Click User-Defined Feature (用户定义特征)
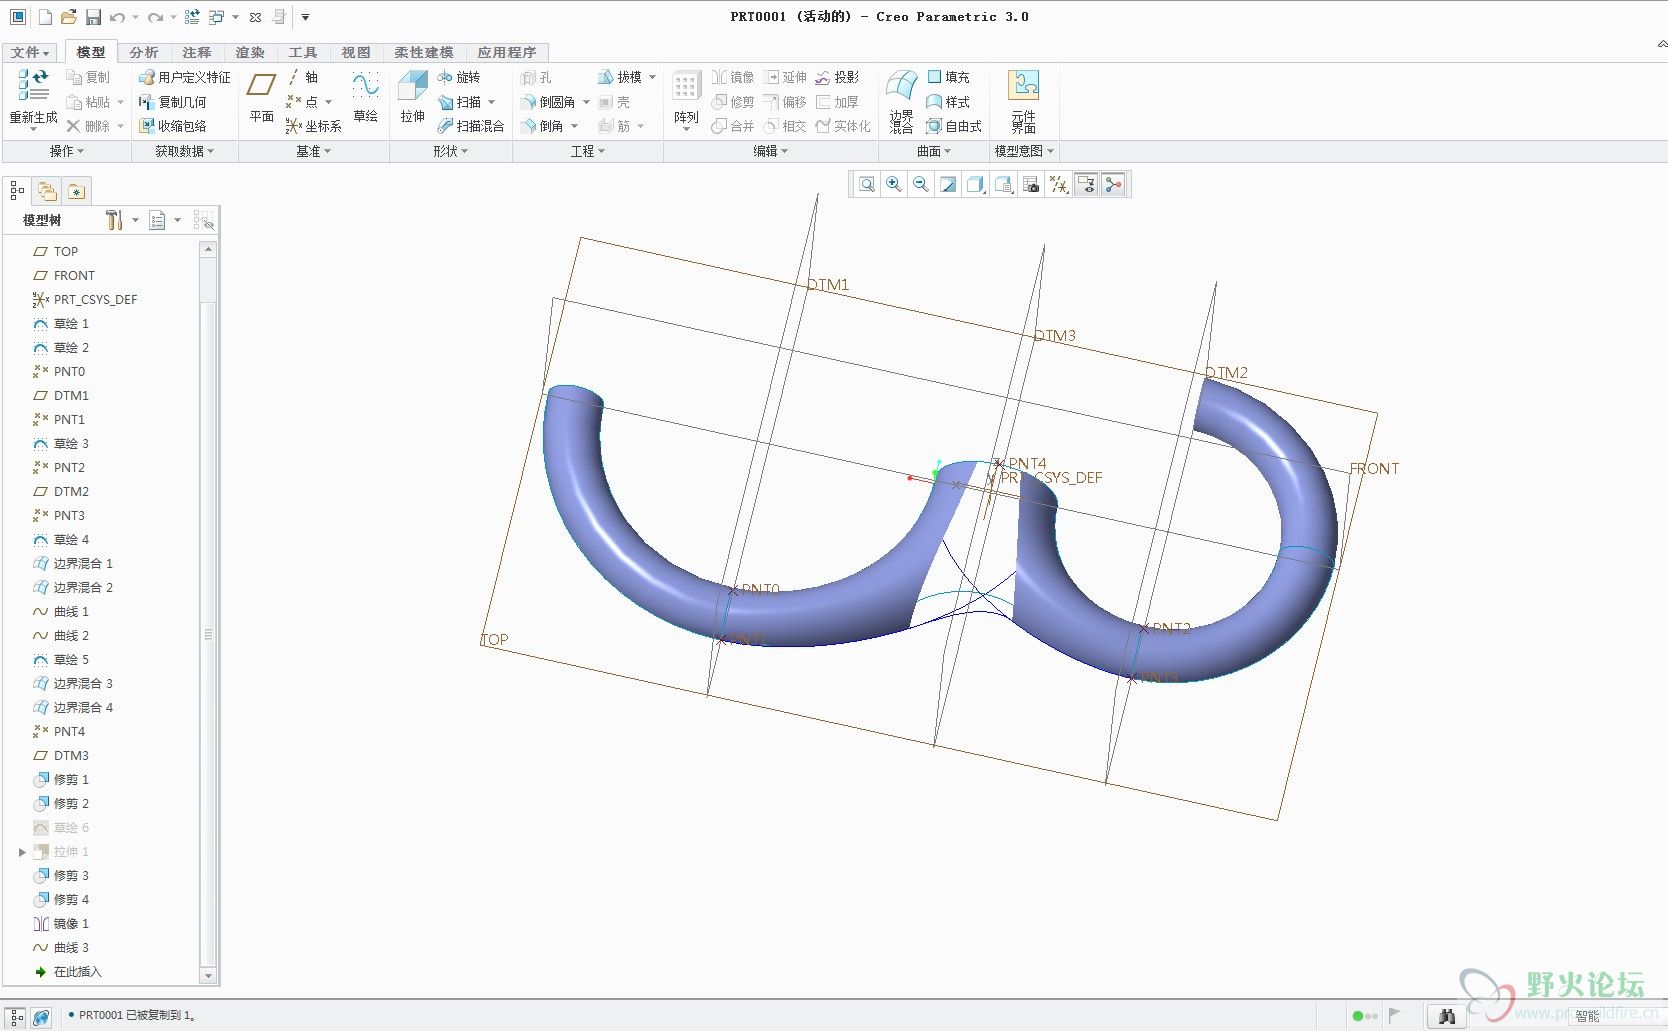 pyautogui.click(x=185, y=77)
